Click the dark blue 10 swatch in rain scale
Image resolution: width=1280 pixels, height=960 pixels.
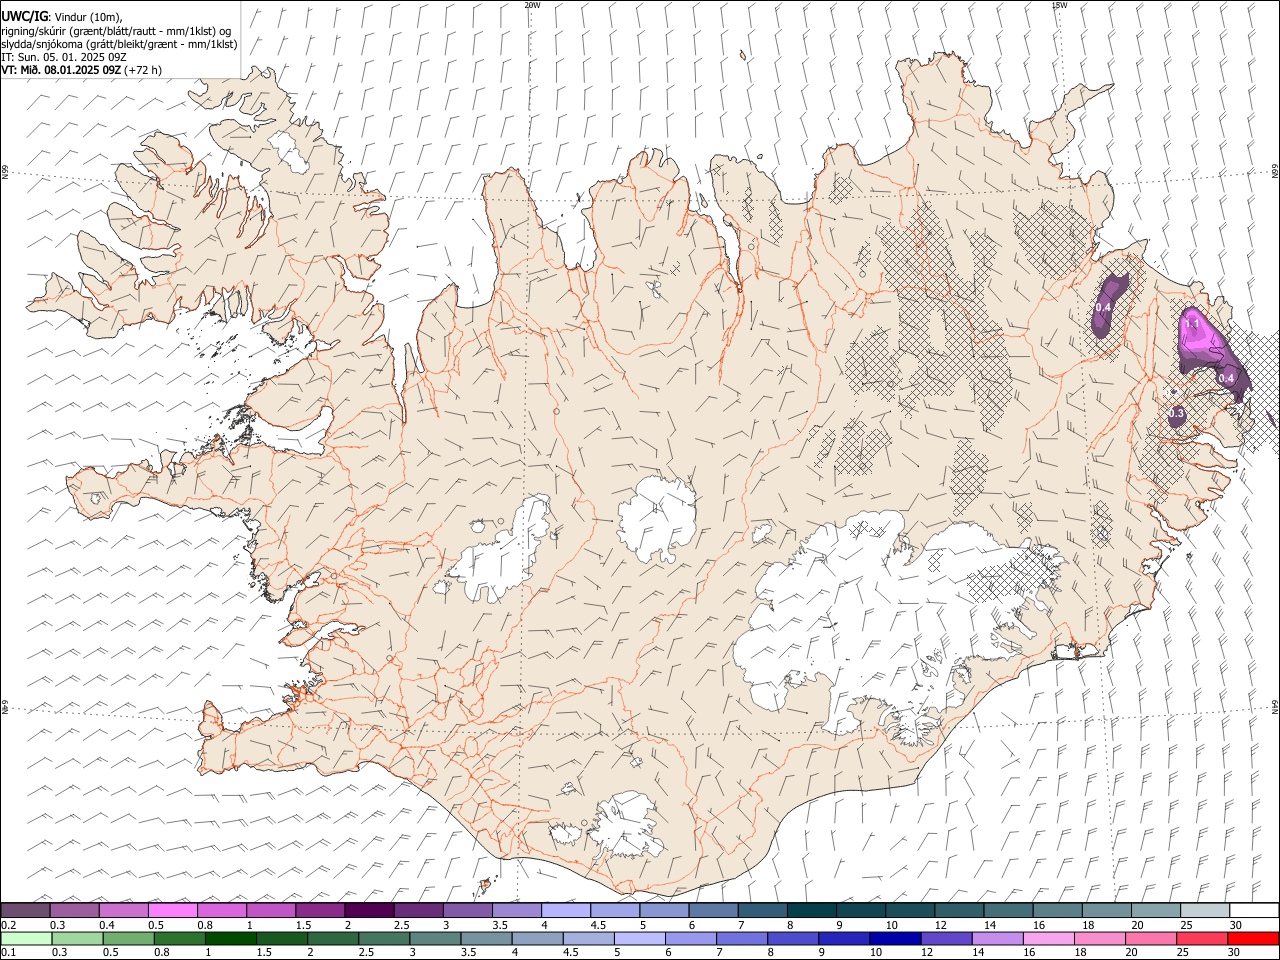[x=895, y=939]
